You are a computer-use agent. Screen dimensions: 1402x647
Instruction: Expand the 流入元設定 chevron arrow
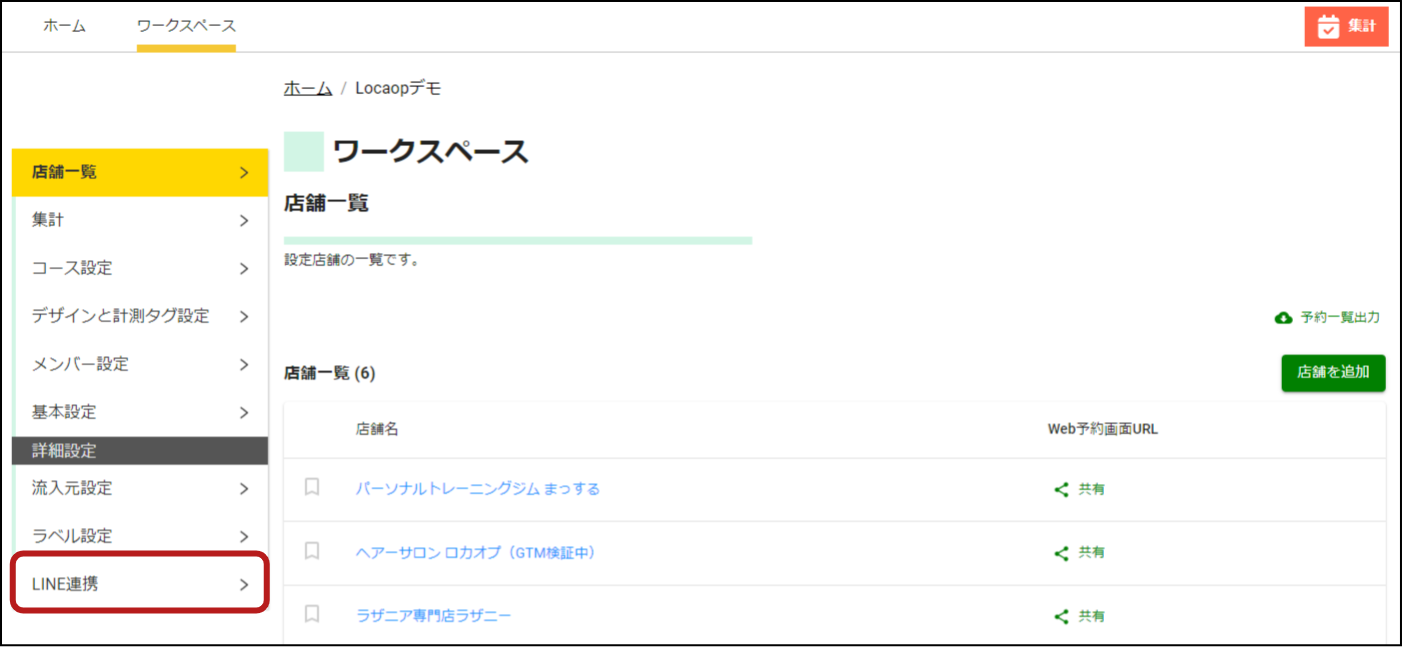244,489
